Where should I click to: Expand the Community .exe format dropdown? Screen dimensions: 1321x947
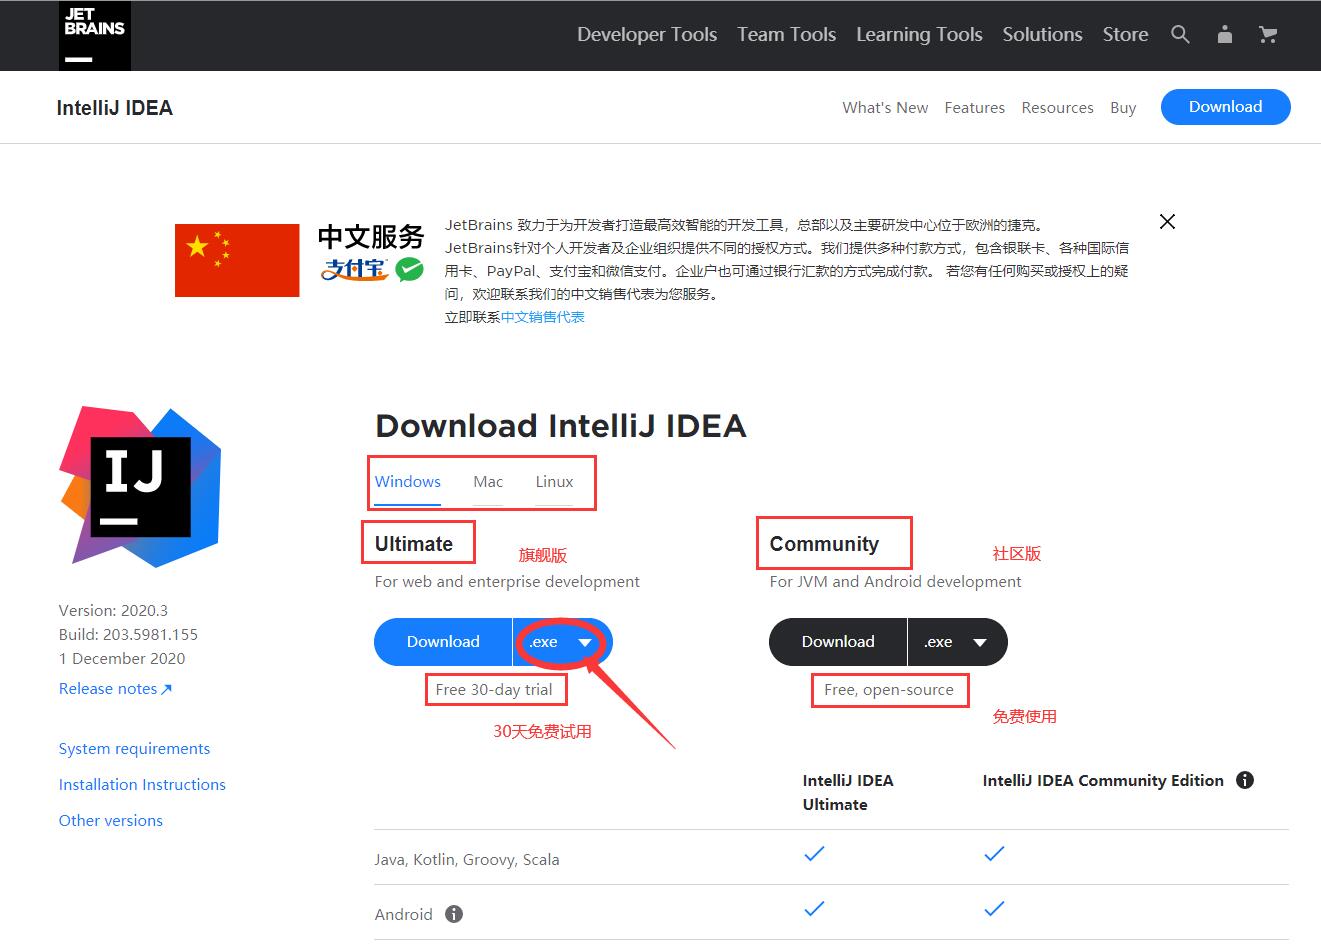[957, 642]
